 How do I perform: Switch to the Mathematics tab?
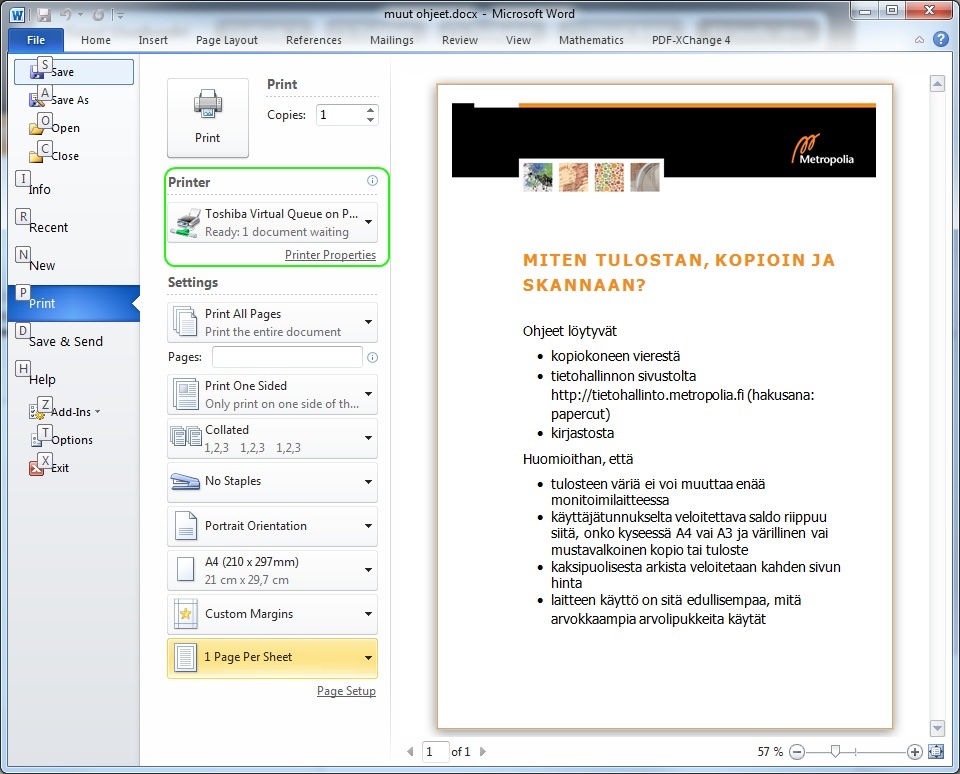pos(591,40)
